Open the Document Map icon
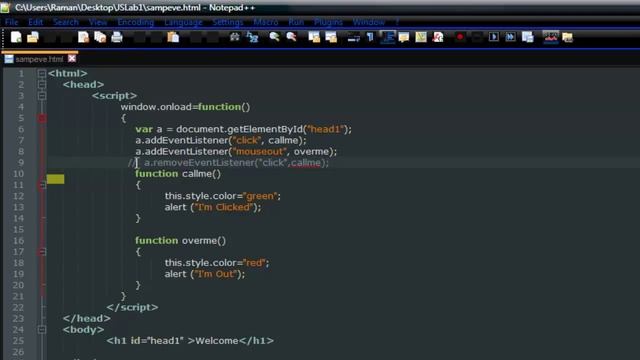 pos(421,37)
